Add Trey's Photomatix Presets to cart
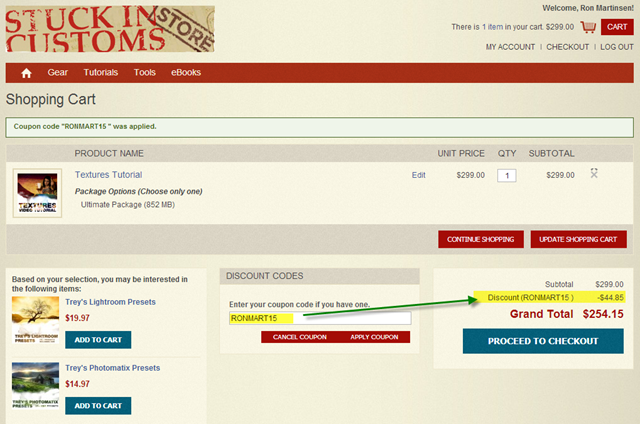640x424 pixels. (98, 406)
